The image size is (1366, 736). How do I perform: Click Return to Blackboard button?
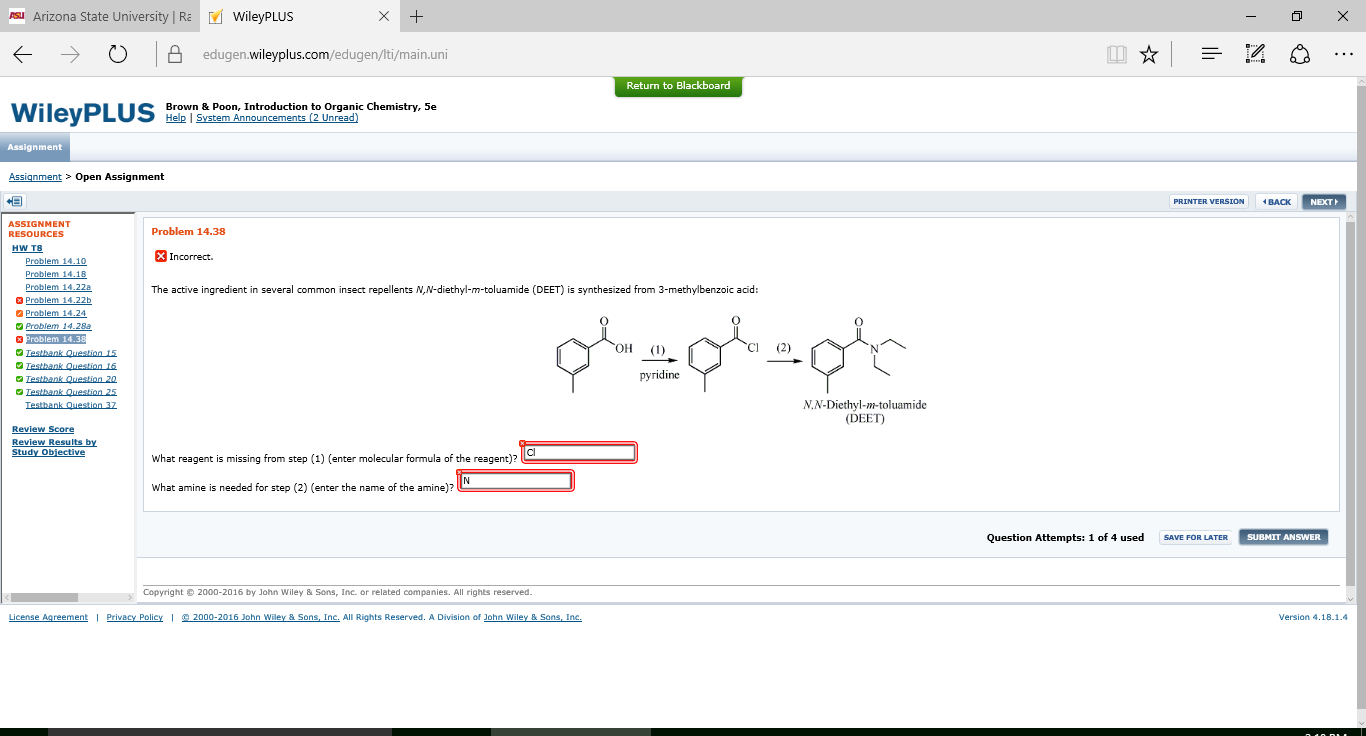[x=678, y=86]
